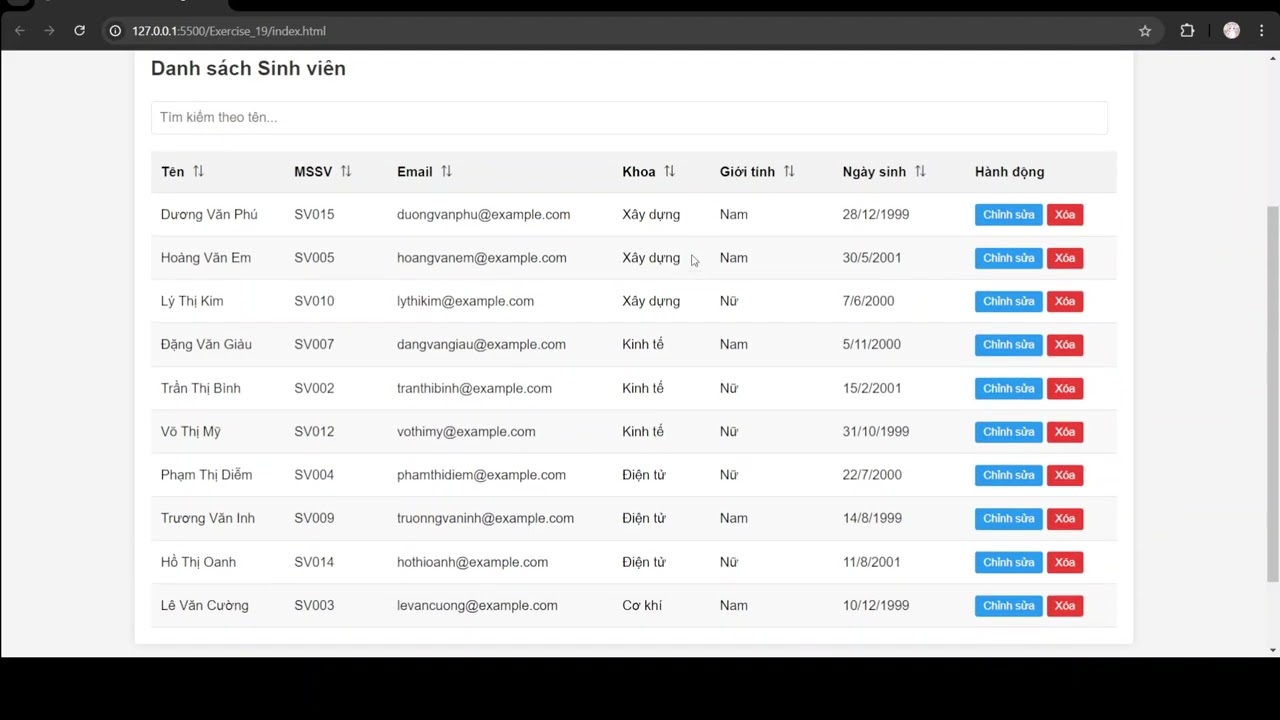
Task: Click the sort arrows next to MSSV
Action: pyautogui.click(x=346, y=172)
